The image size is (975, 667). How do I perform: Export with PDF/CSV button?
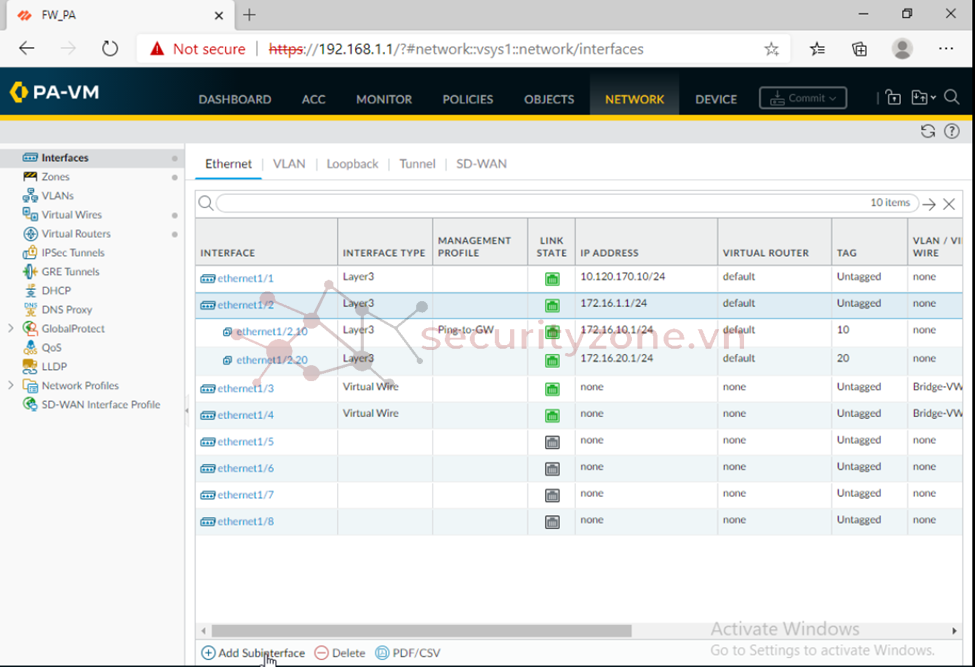click(x=408, y=653)
